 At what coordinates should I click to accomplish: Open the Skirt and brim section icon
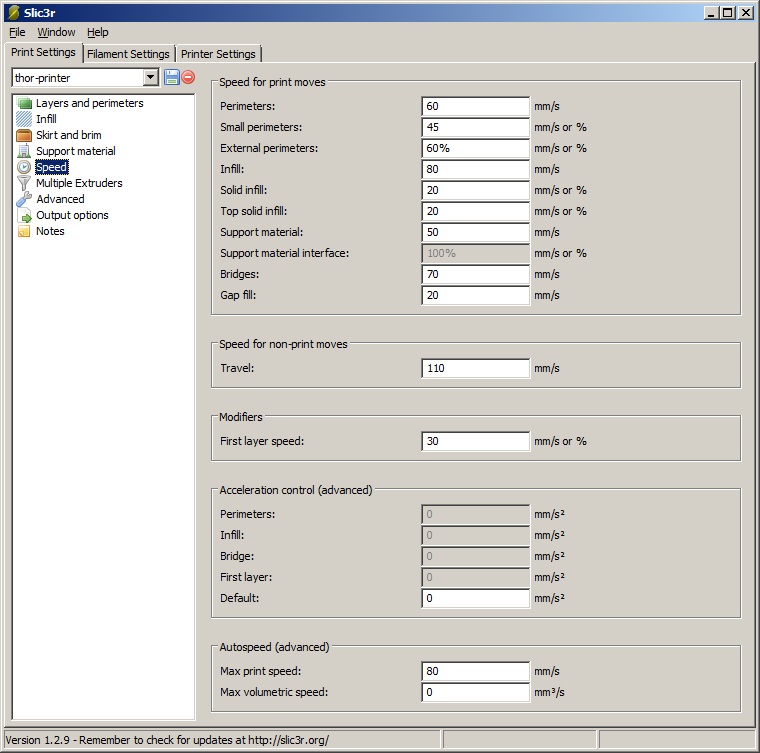click(25, 135)
